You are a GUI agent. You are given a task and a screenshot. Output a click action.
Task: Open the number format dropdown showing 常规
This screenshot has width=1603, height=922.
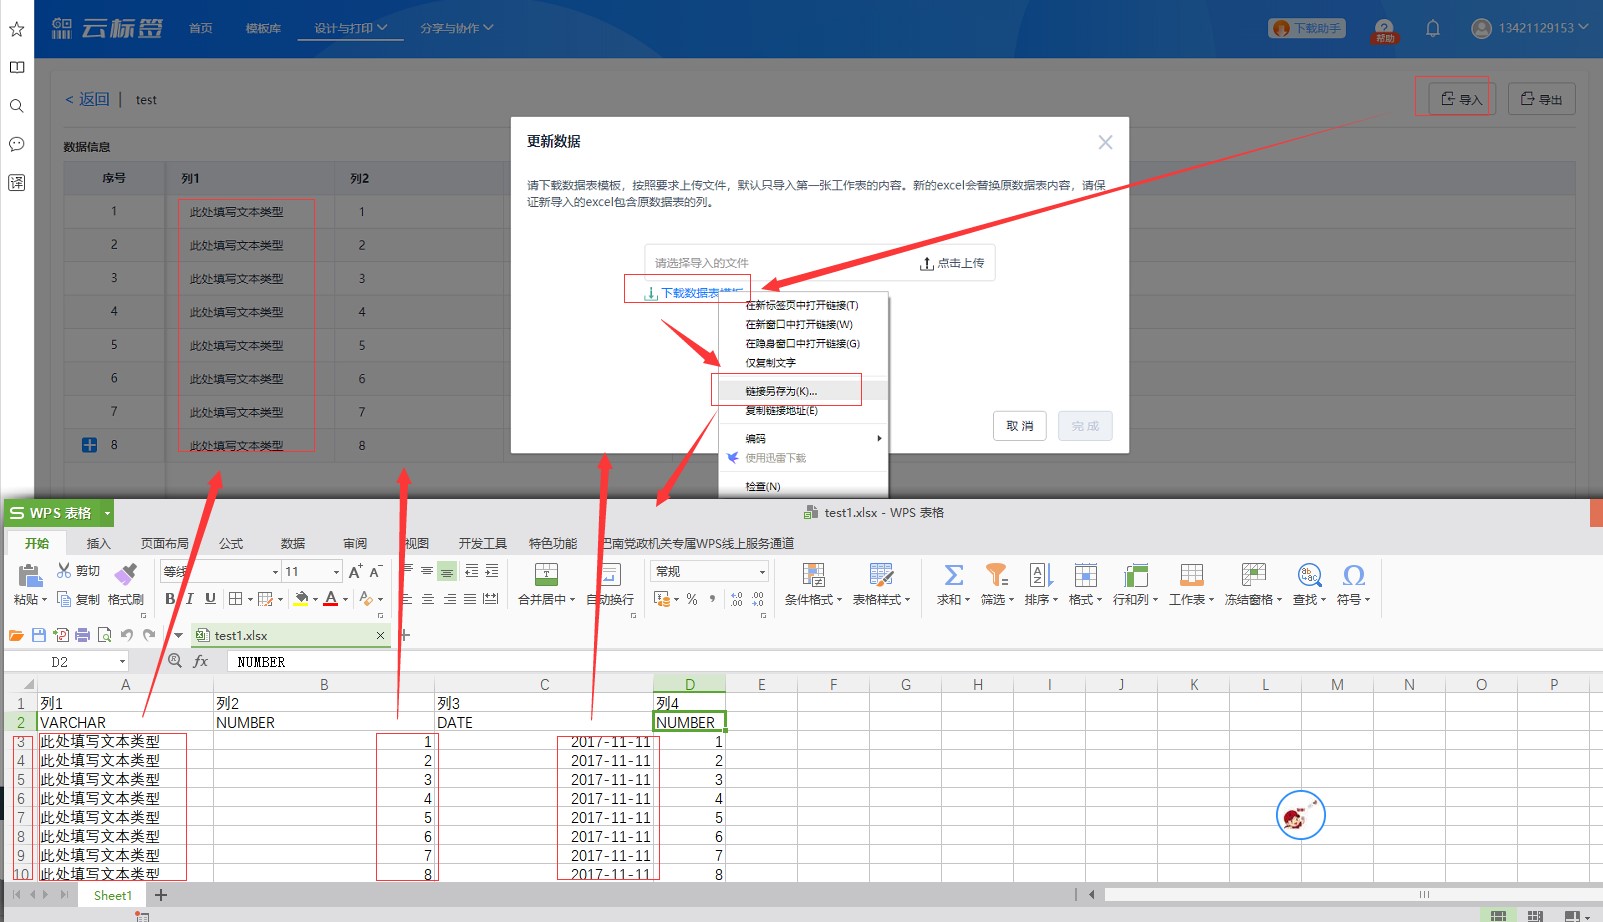(x=762, y=572)
